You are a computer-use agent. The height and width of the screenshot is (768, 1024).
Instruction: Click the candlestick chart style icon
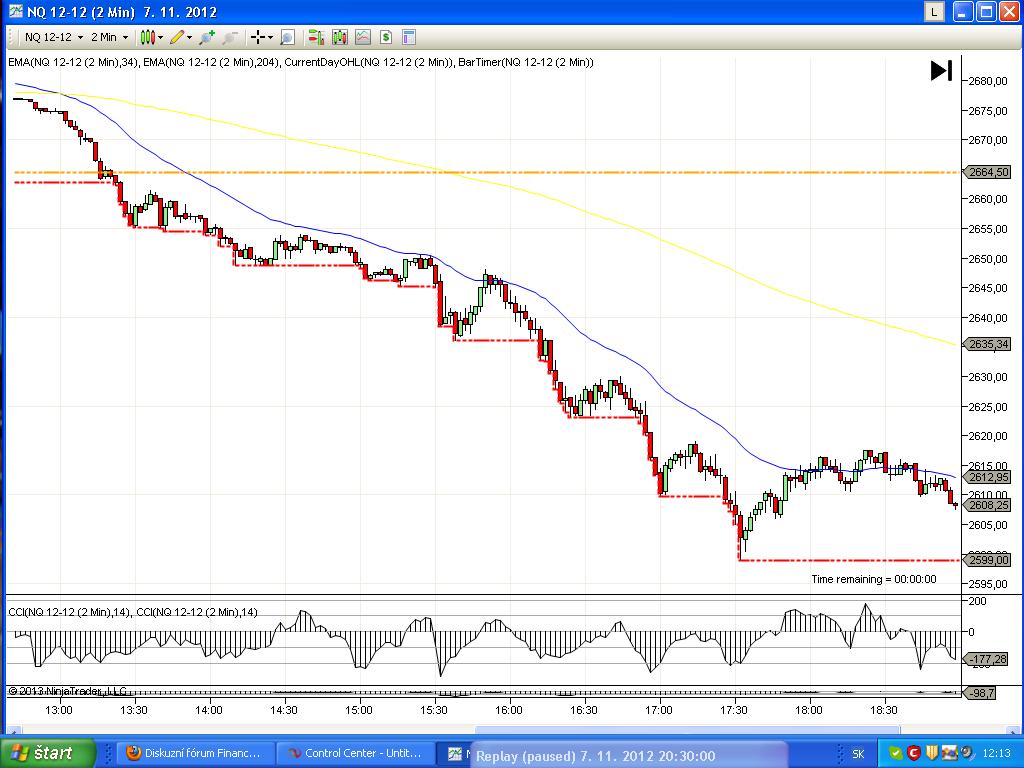(x=148, y=37)
